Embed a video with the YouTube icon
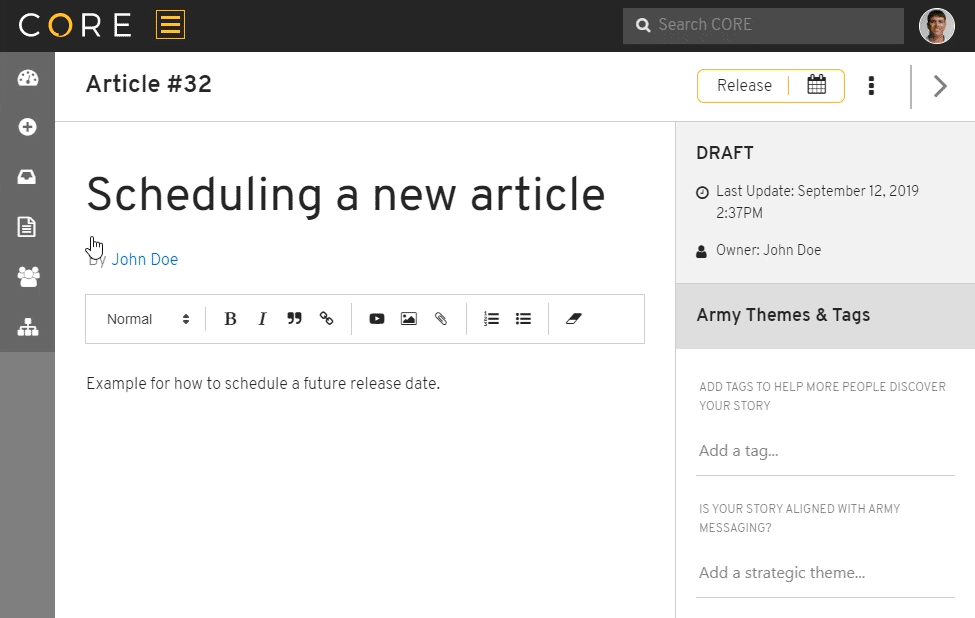This screenshot has height=618, width=975. [x=377, y=319]
